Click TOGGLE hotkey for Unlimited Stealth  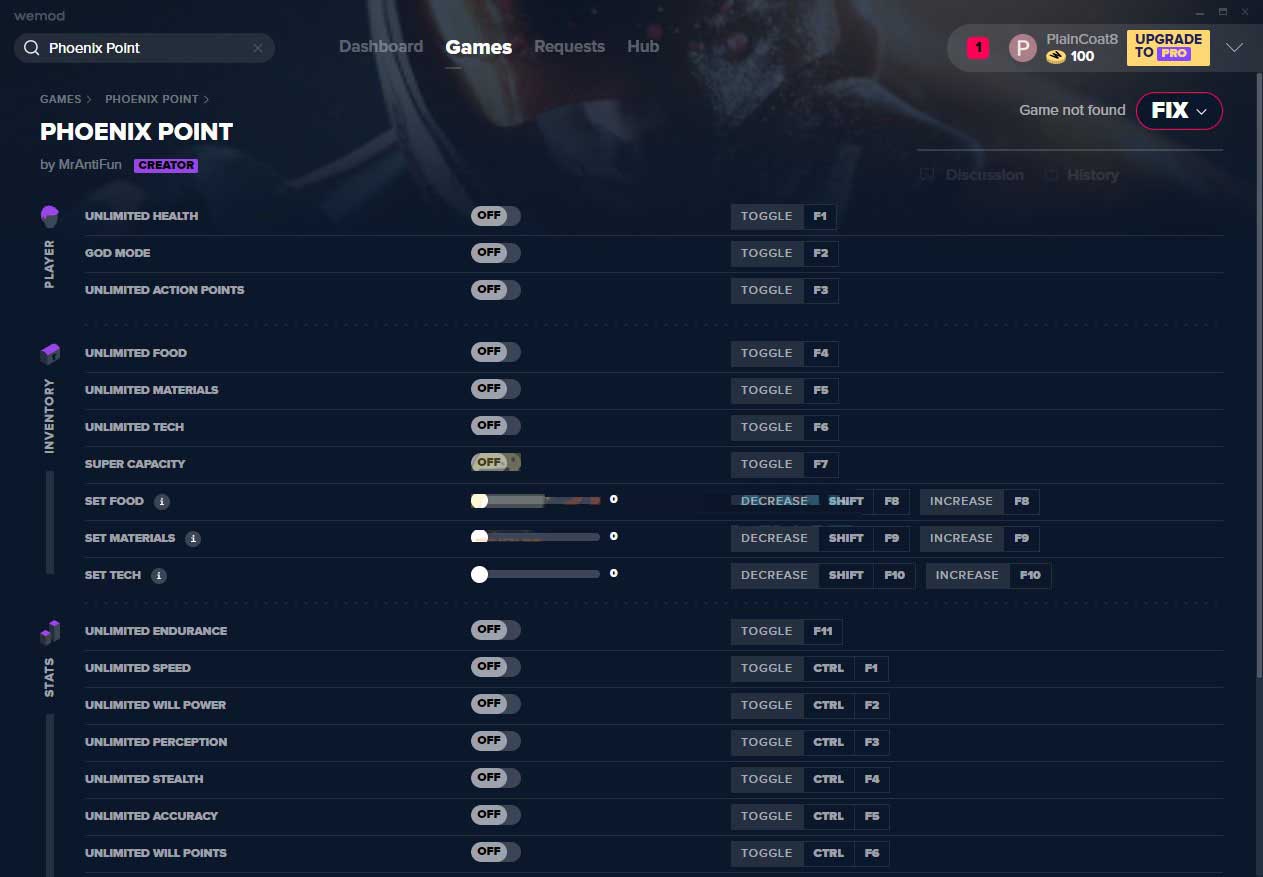(x=767, y=779)
